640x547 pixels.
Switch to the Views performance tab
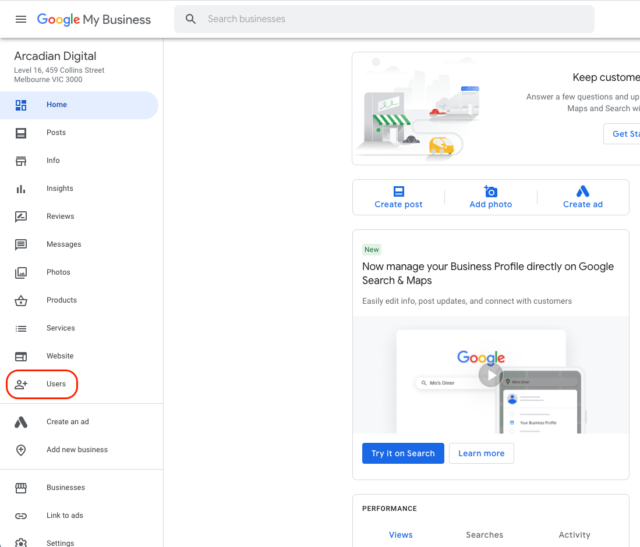[x=400, y=535]
